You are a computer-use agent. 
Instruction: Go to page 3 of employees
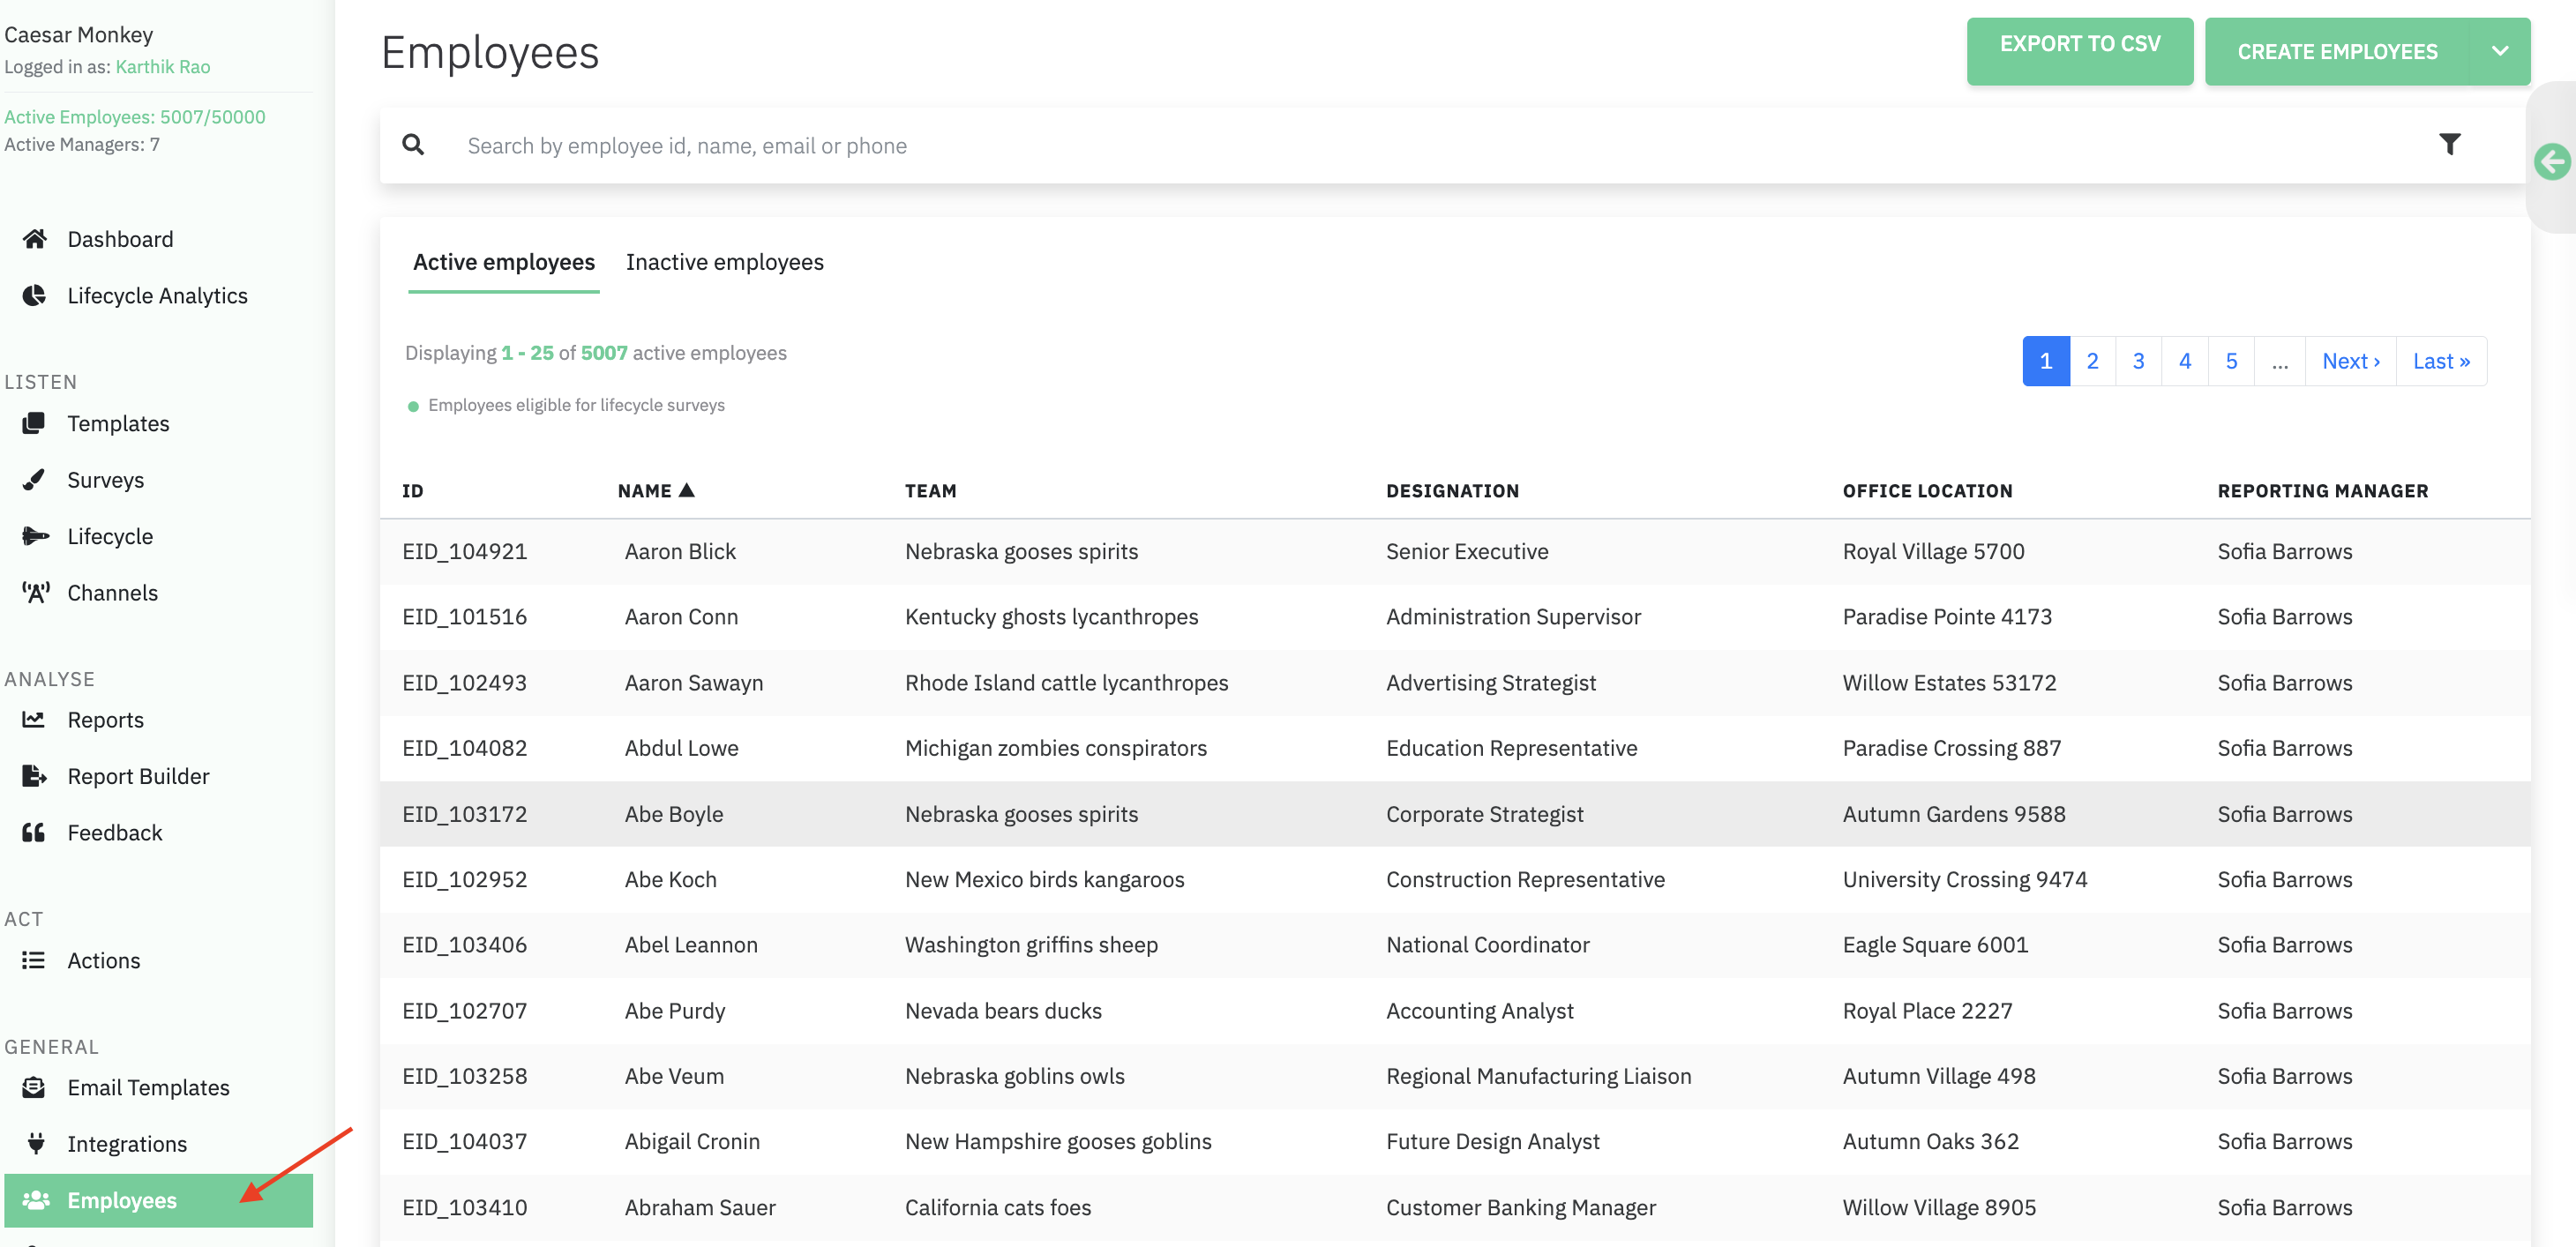2138,361
